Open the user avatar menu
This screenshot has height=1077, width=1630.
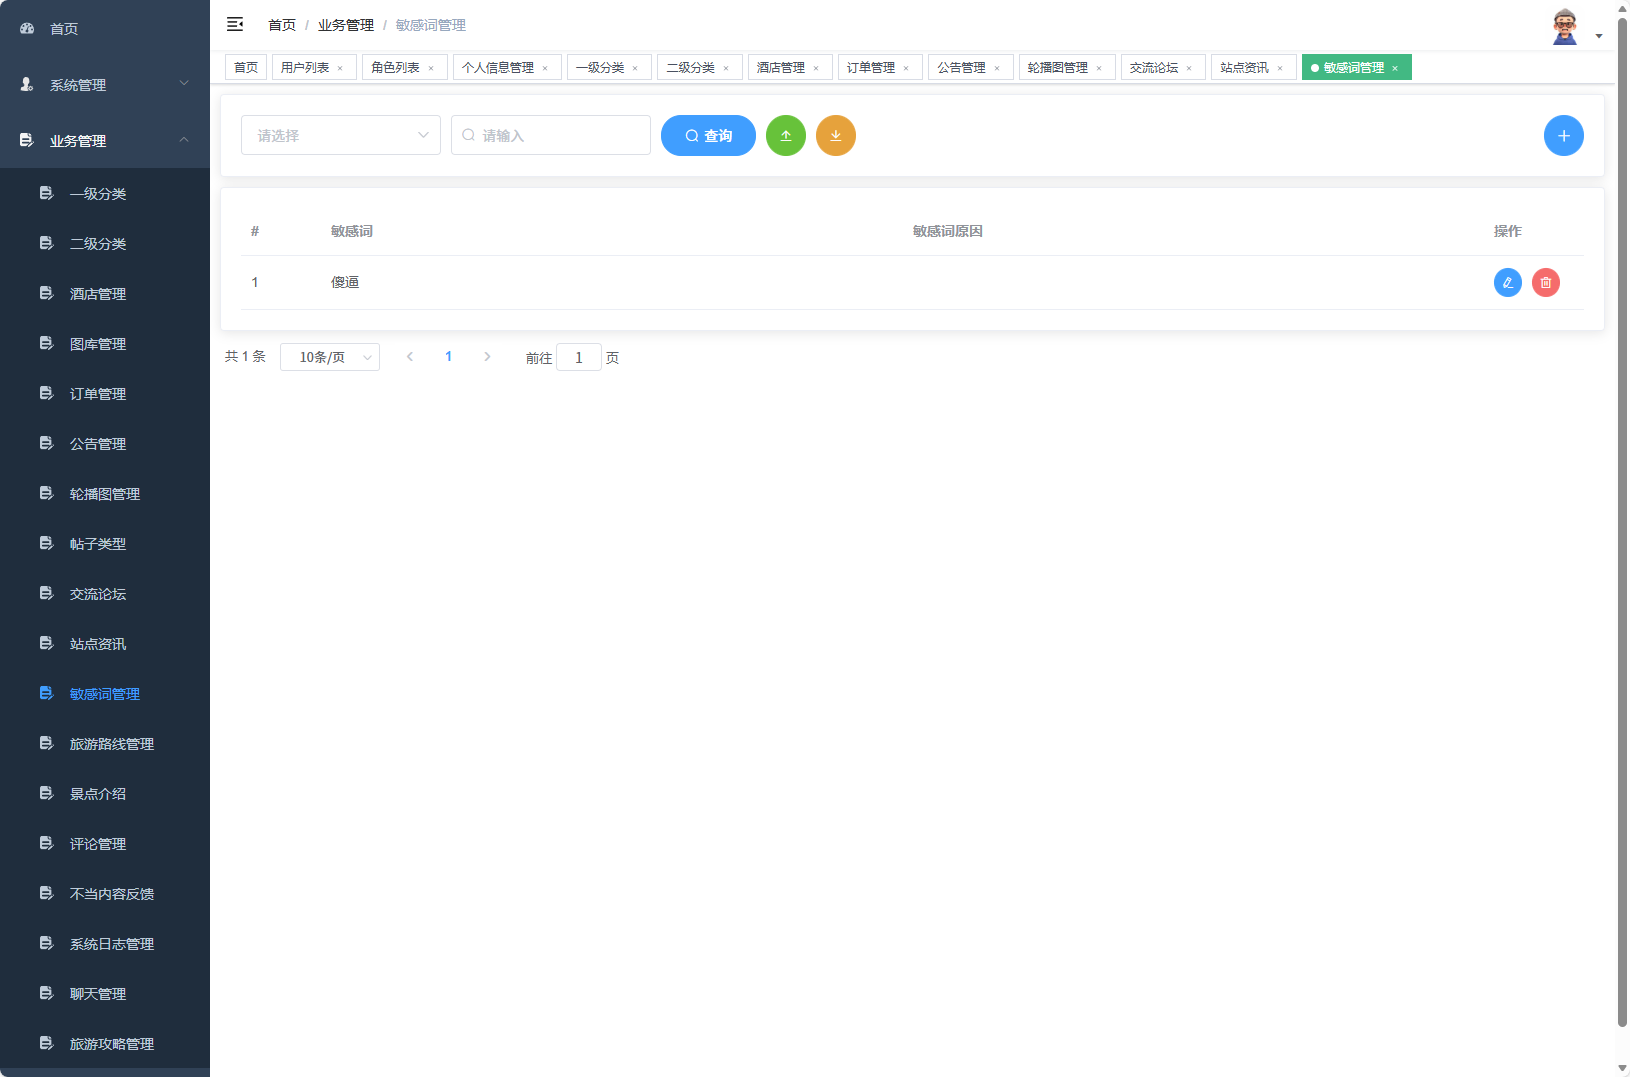(x=1565, y=24)
